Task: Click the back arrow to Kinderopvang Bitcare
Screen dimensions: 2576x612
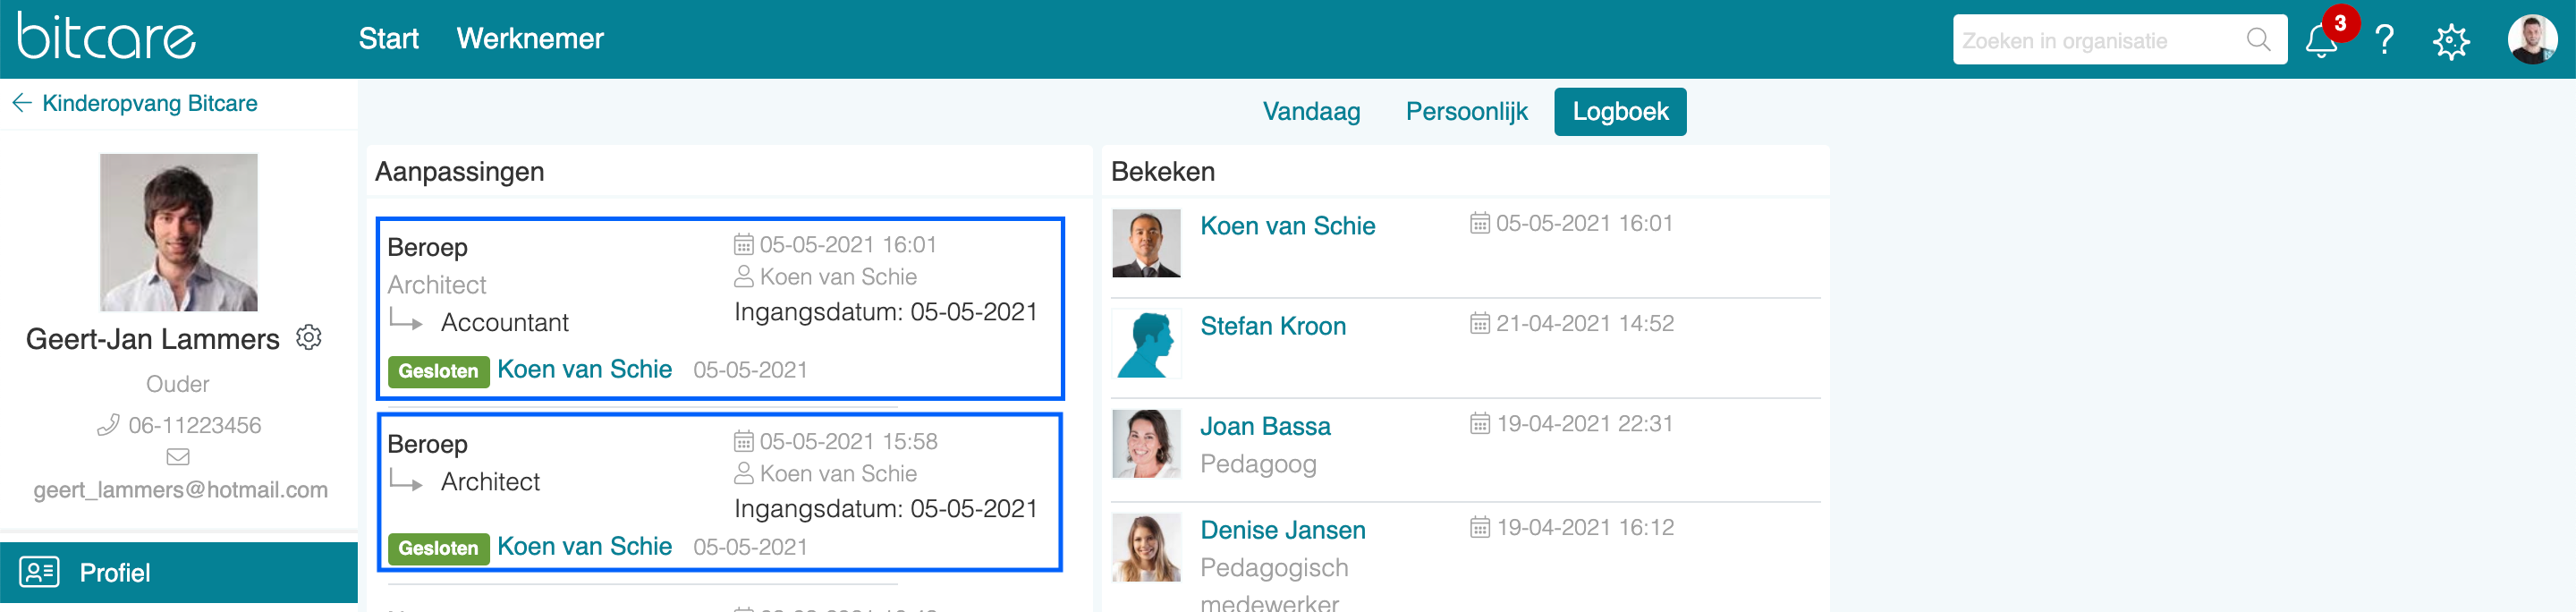Action: tap(22, 103)
